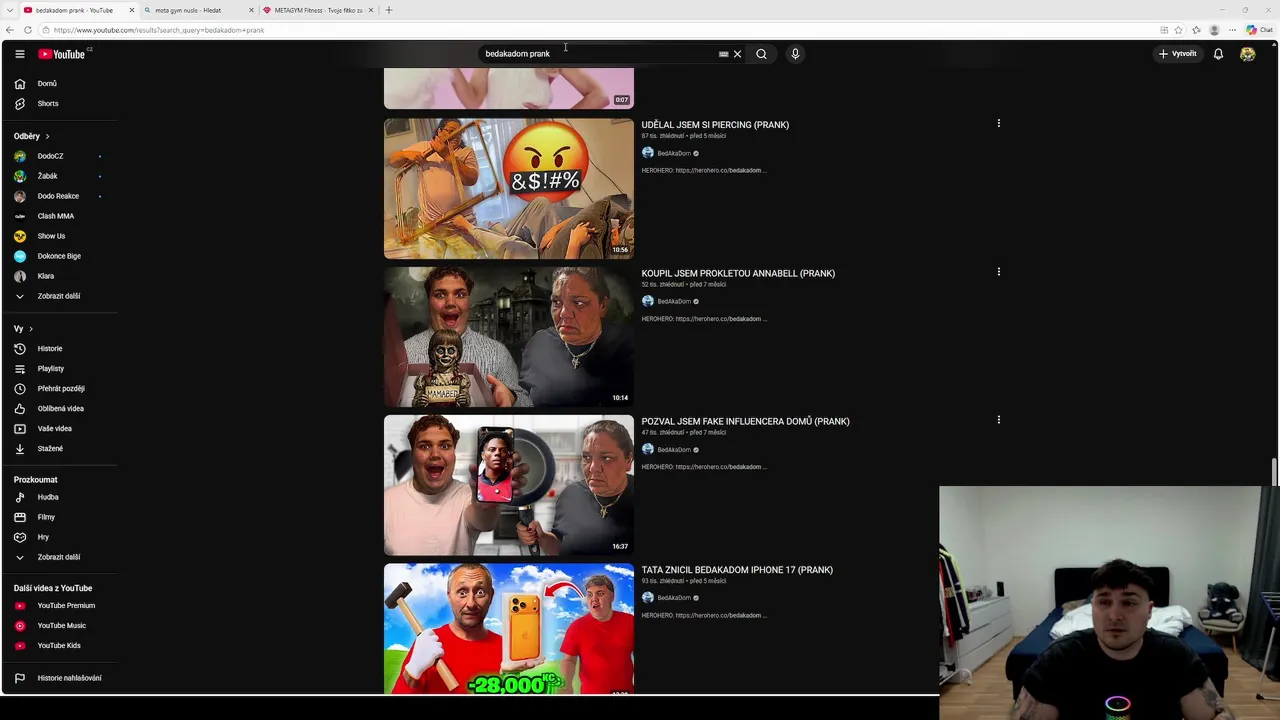The image size is (1280, 720).
Task: Open the notifications bell
Action: [1218, 54]
